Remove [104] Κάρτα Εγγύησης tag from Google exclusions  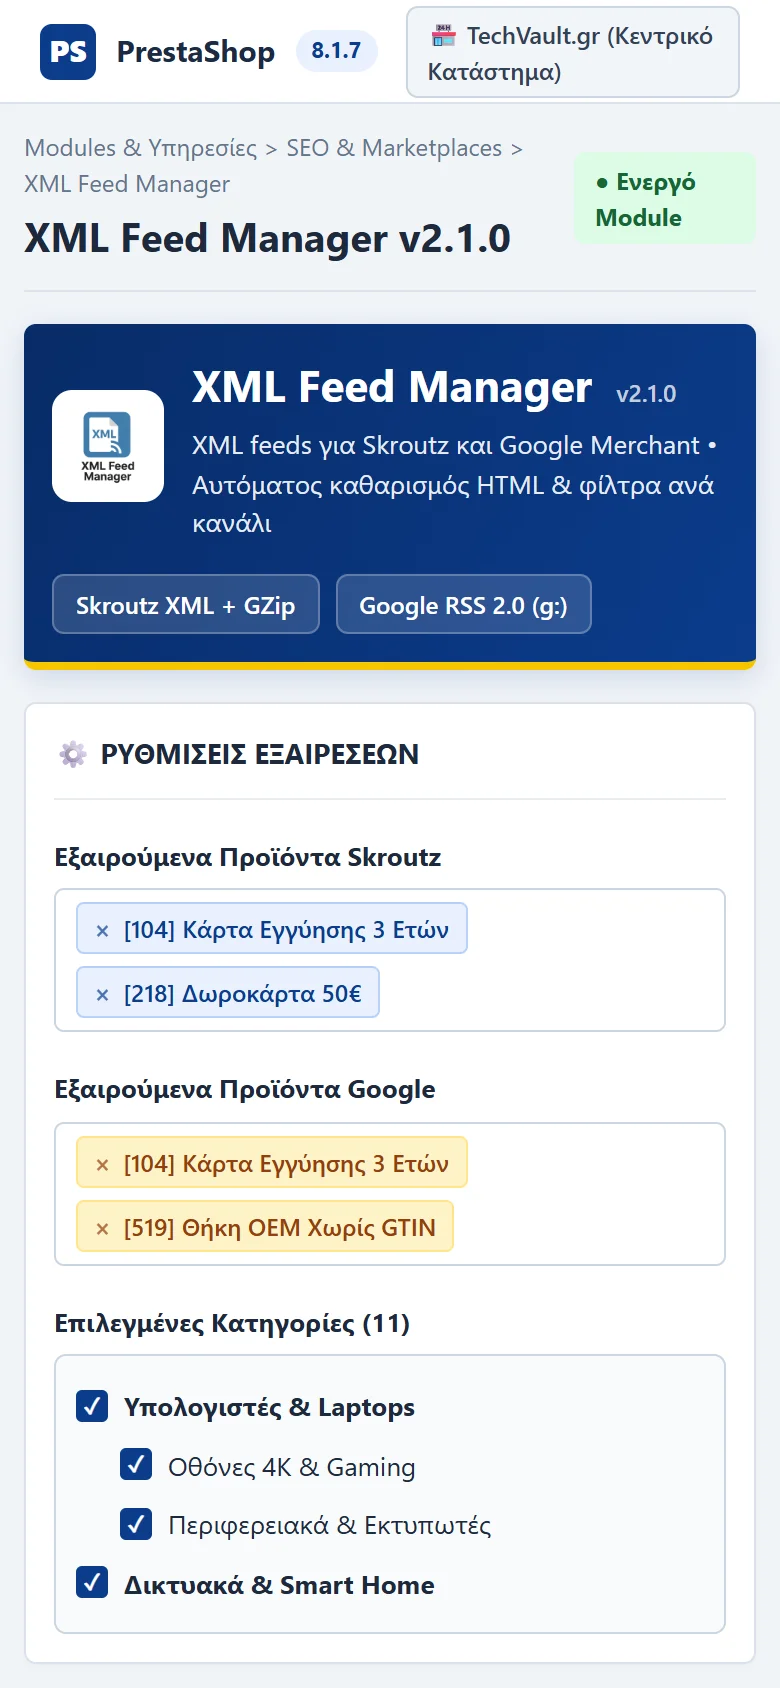tap(102, 1165)
